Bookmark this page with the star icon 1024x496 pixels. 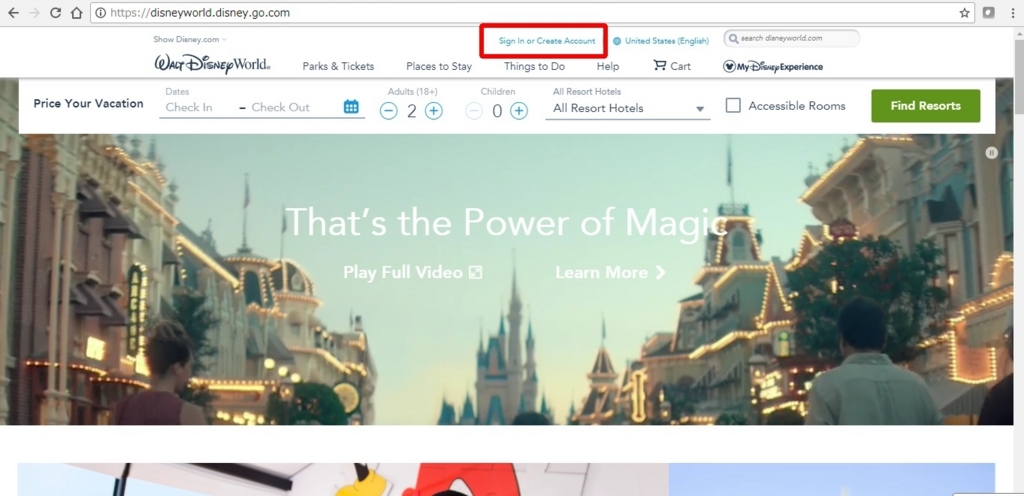coord(964,12)
